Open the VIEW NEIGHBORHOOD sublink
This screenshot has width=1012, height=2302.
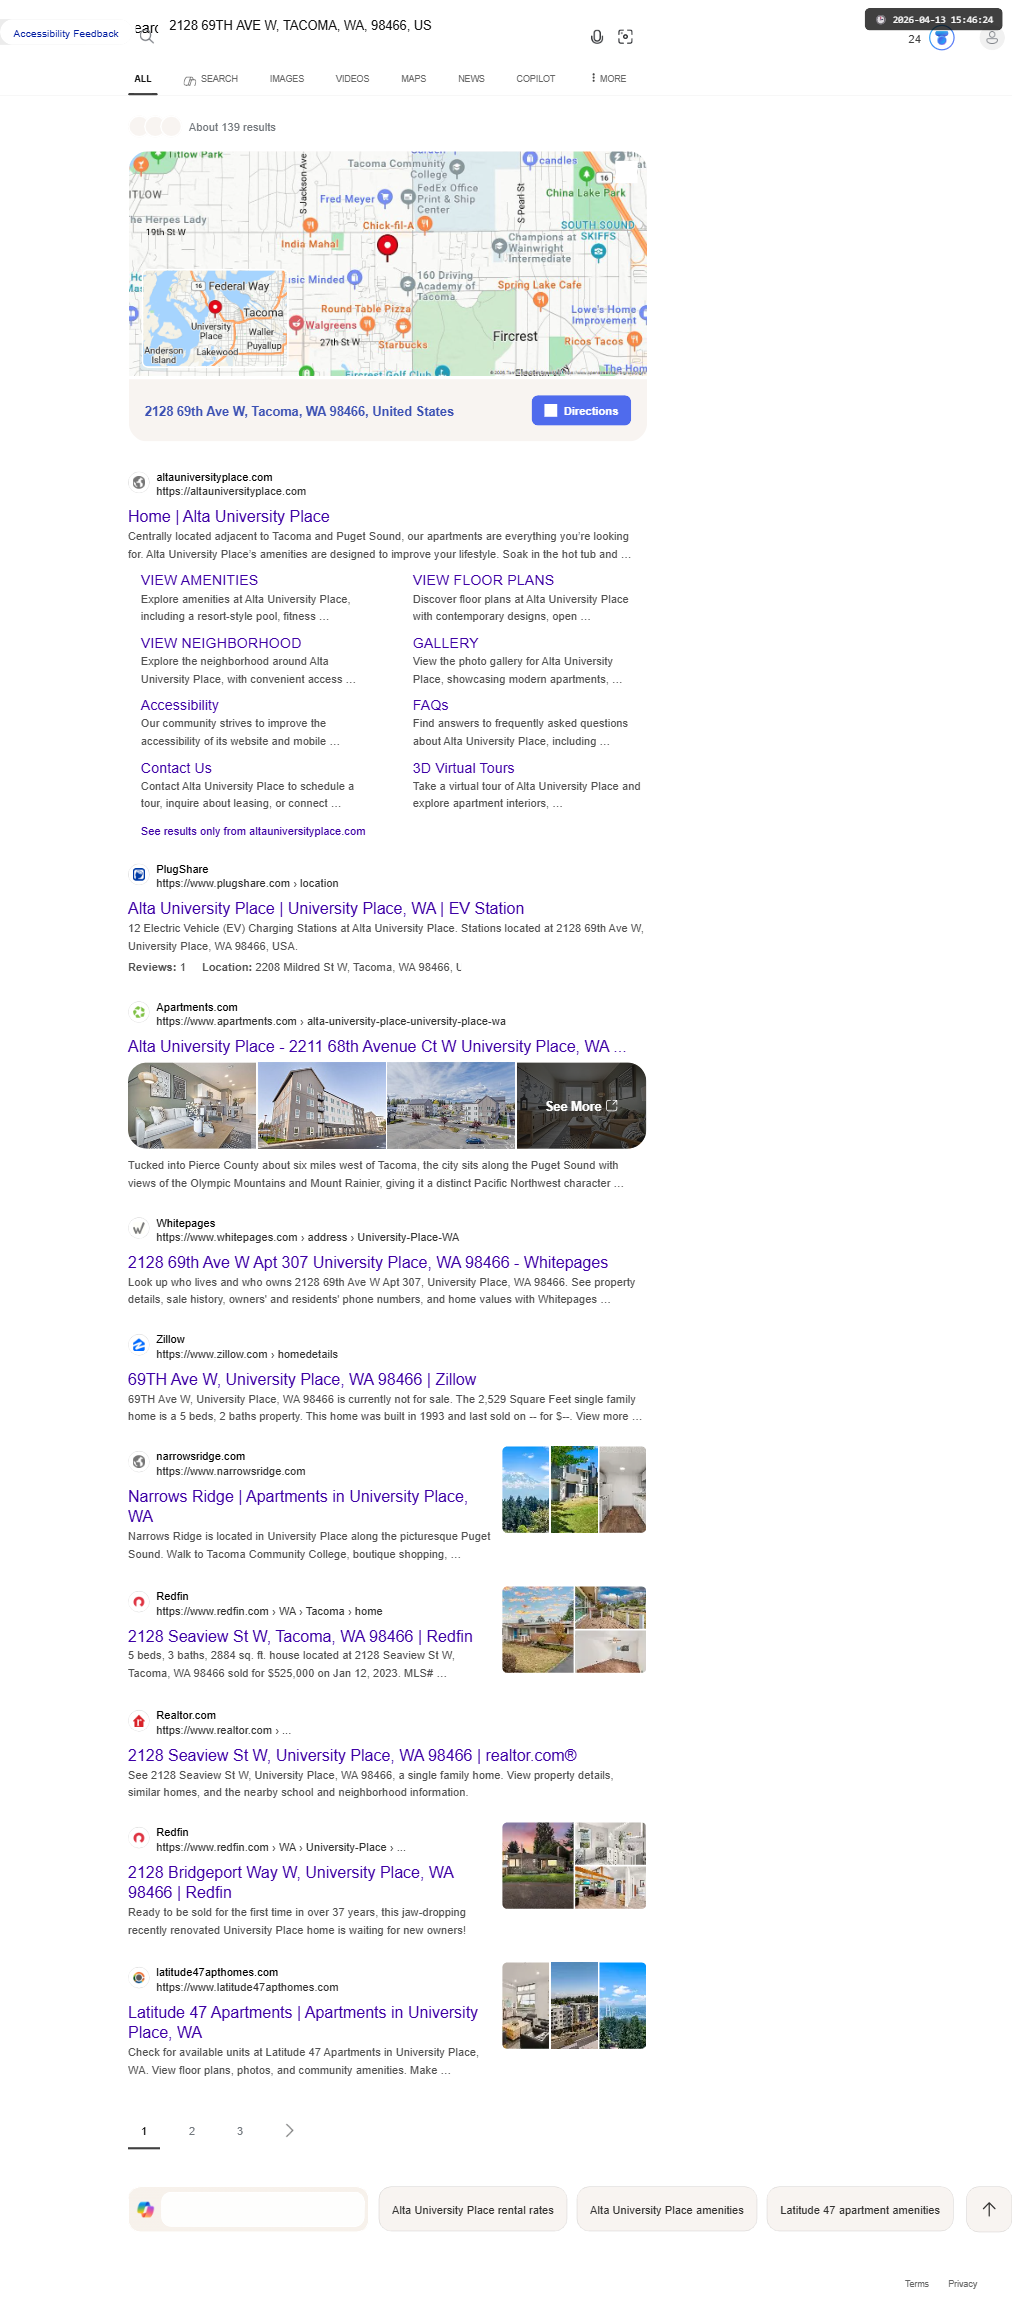coord(221,643)
